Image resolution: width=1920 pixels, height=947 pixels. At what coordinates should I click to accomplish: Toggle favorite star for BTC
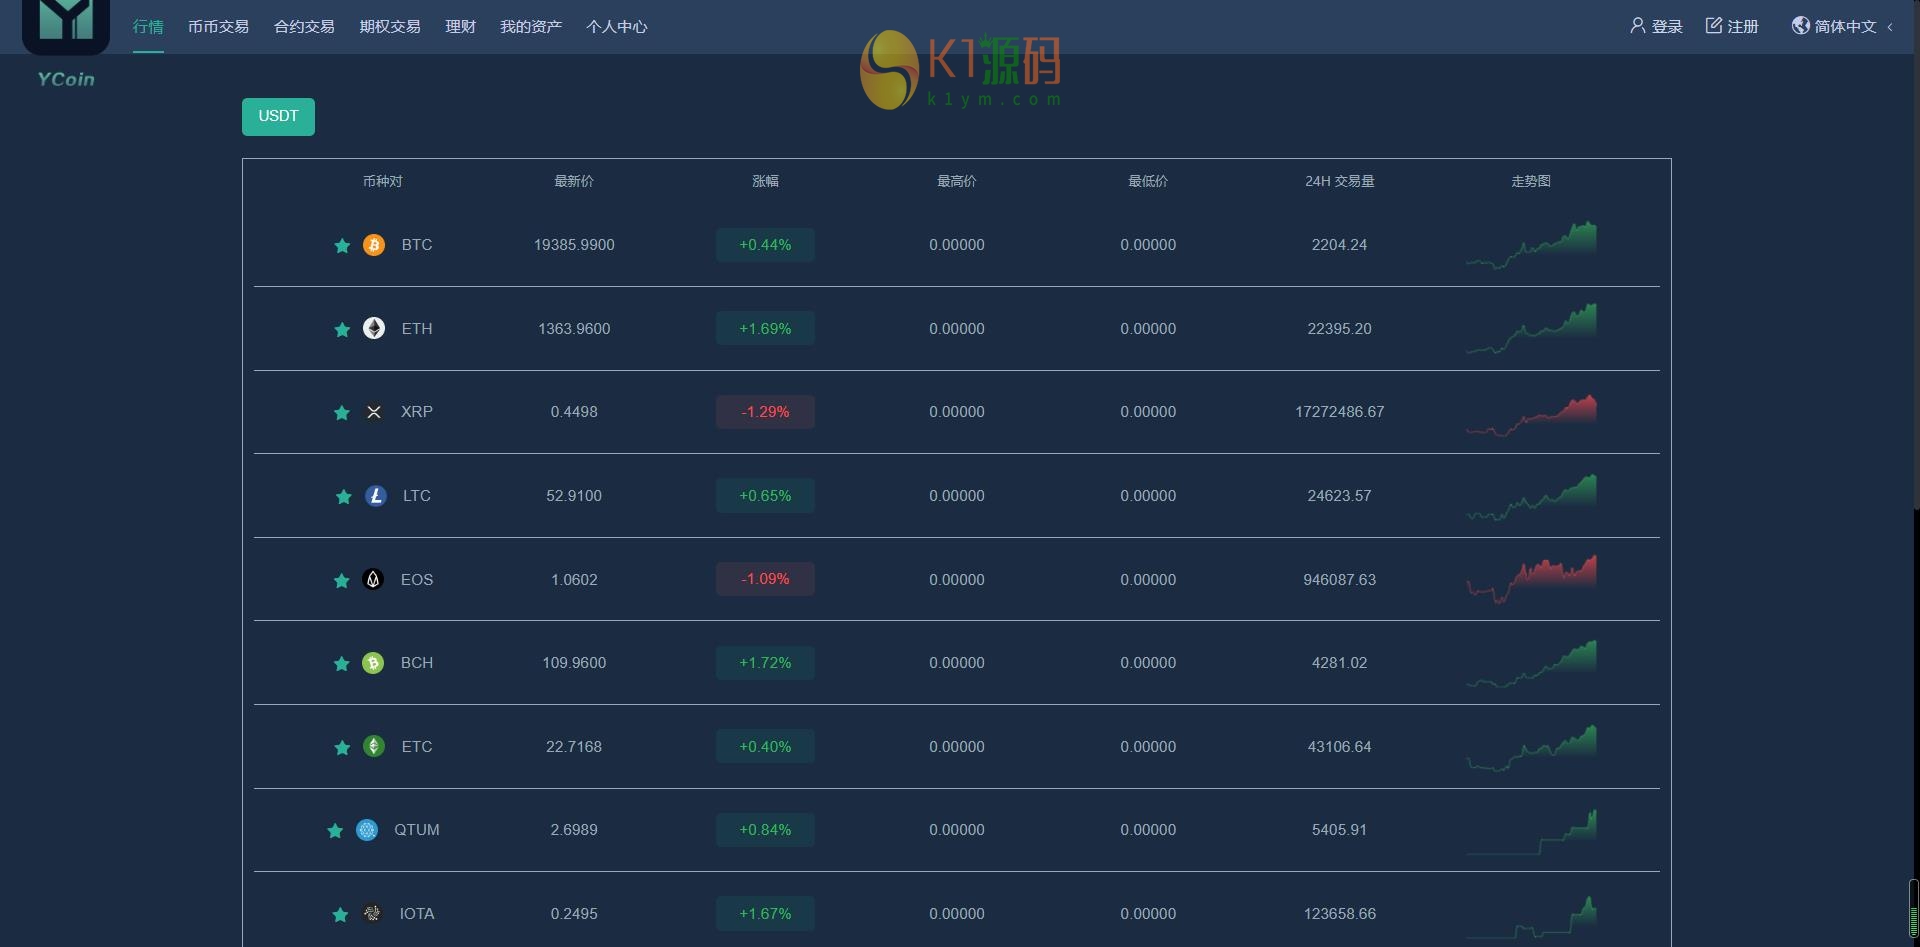coord(342,246)
